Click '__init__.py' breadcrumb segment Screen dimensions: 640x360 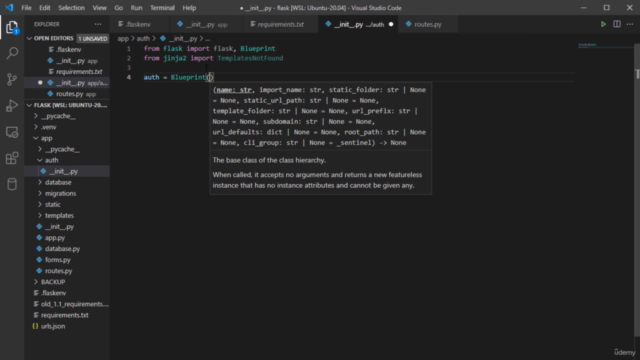coord(182,38)
